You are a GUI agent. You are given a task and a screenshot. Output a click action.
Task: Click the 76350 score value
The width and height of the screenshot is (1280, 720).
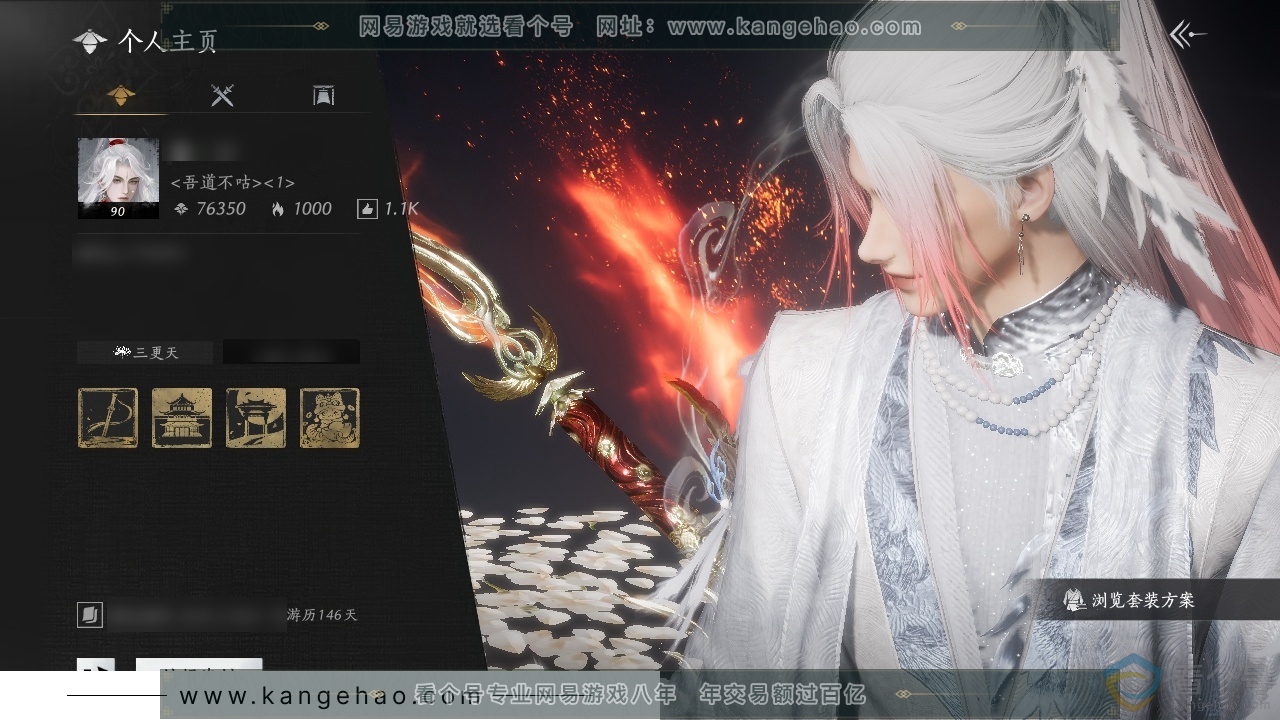(221, 209)
